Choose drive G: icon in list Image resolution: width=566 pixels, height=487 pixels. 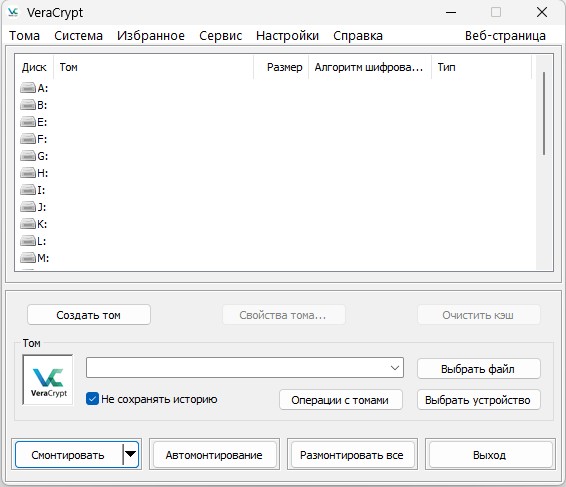[28, 156]
